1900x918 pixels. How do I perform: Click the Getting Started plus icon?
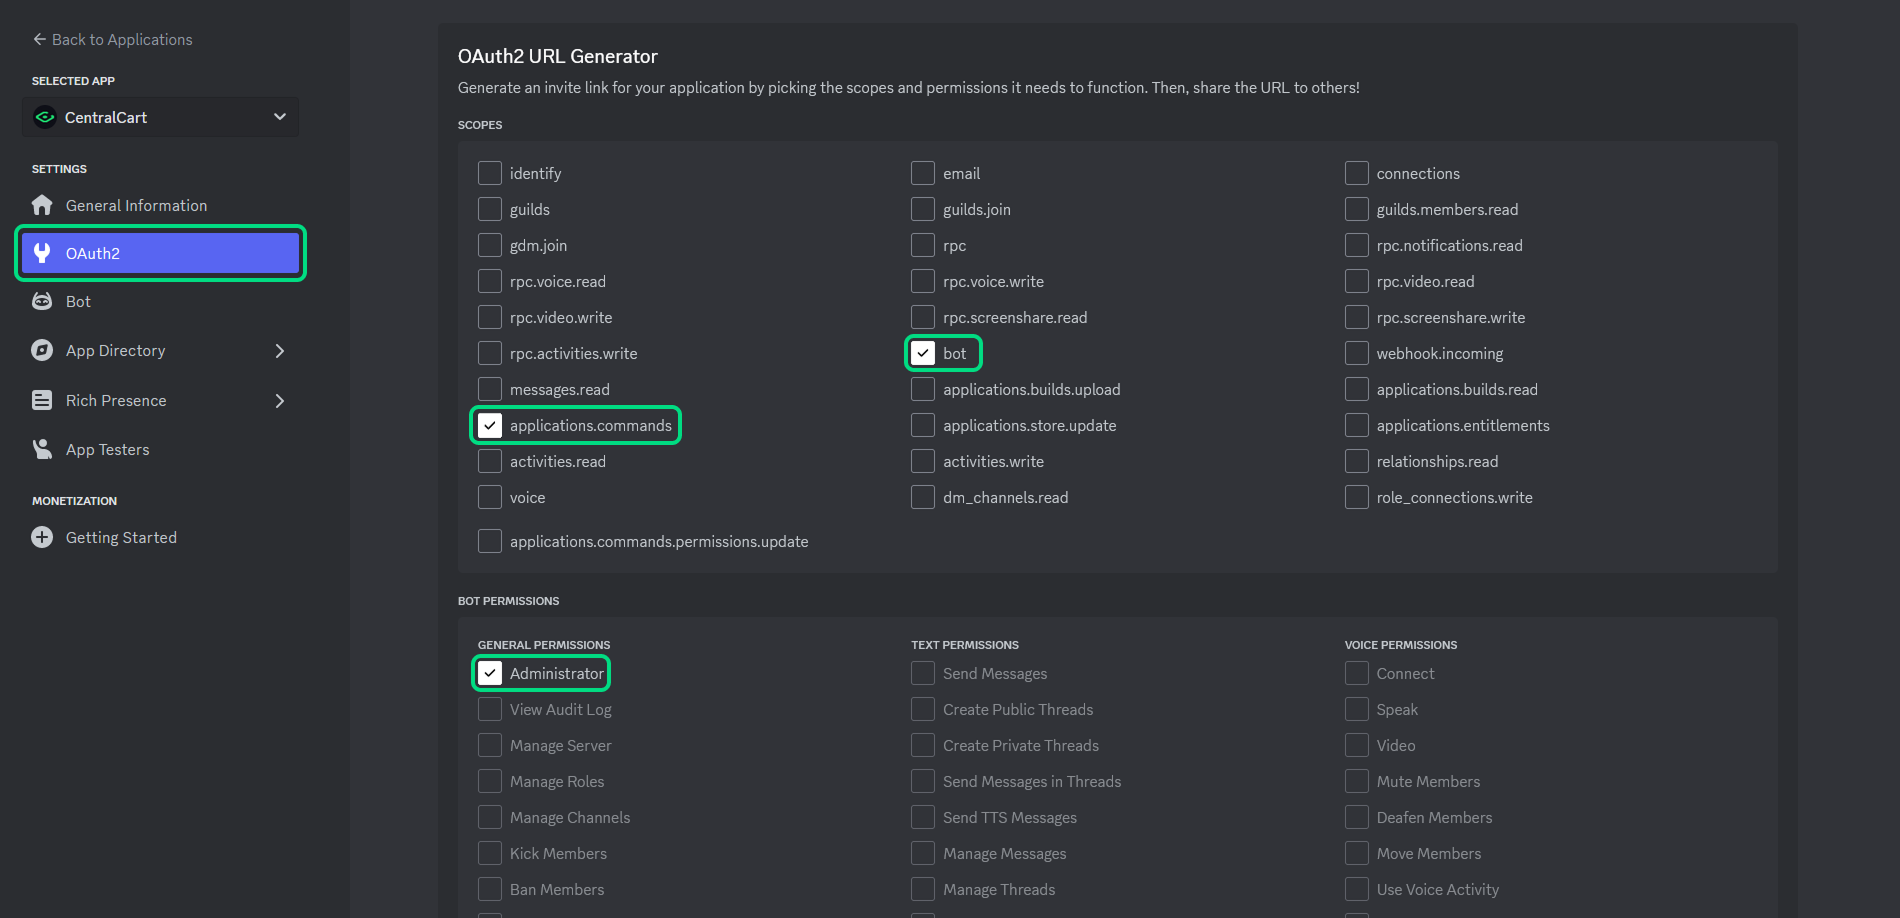tap(42, 537)
